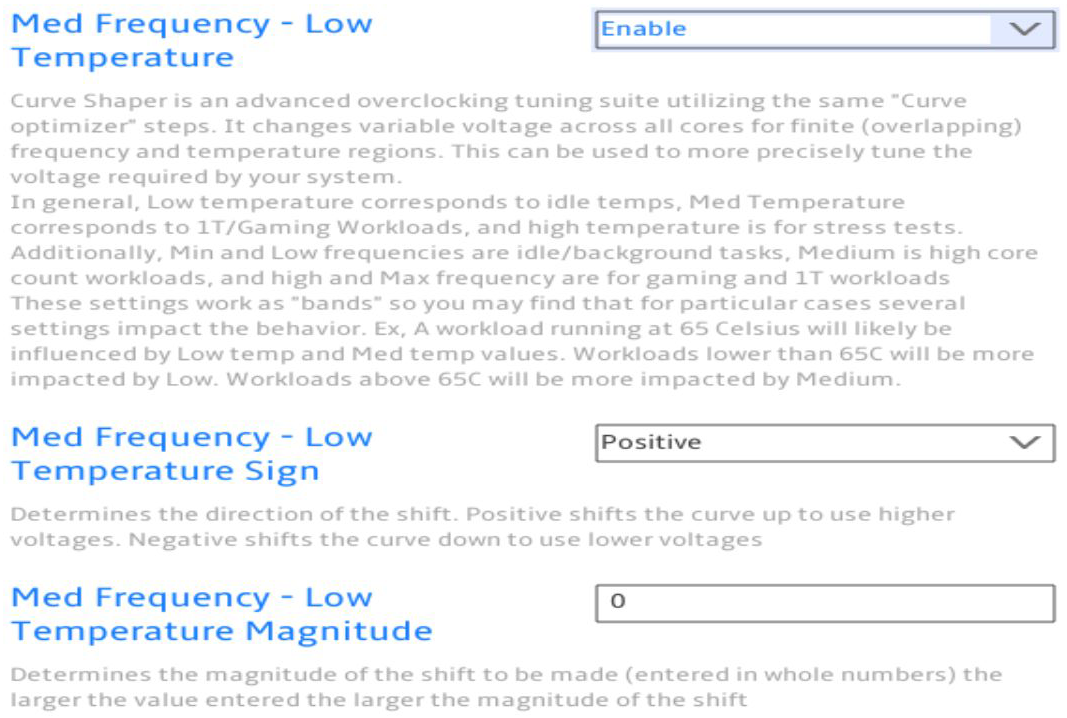
Task: Click the chevron arrow beside Enable
Action: [1024, 29]
